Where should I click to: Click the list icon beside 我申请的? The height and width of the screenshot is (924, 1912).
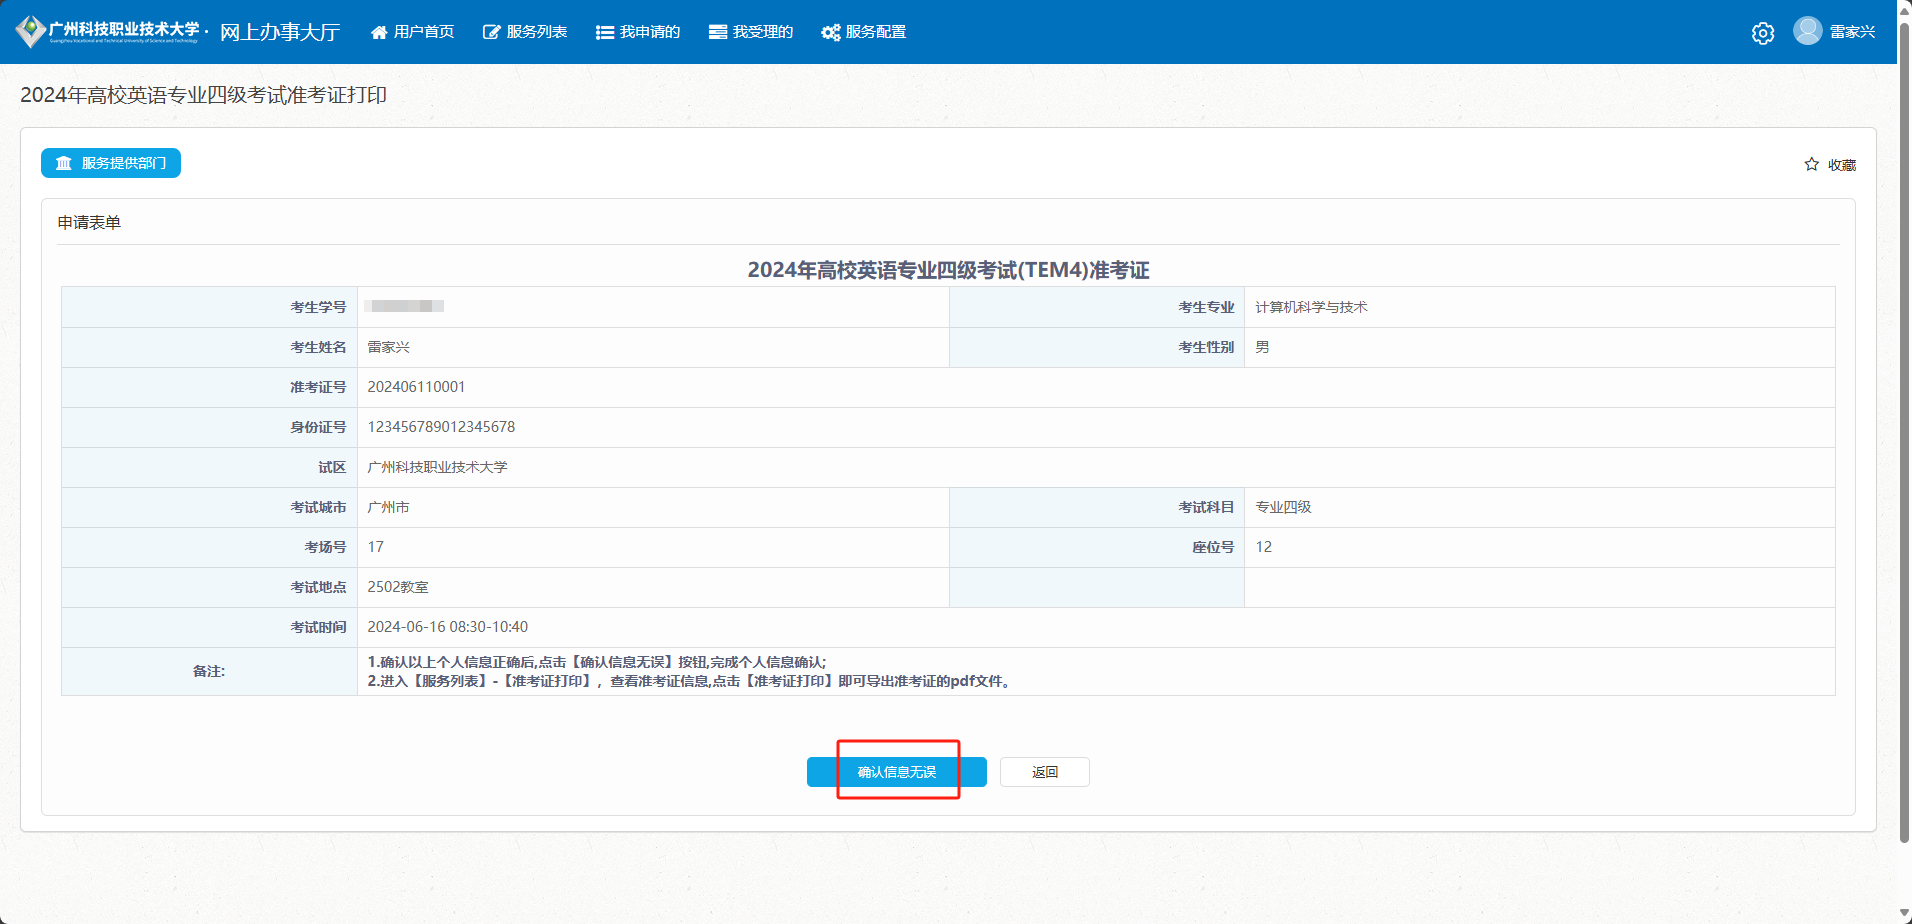604,32
